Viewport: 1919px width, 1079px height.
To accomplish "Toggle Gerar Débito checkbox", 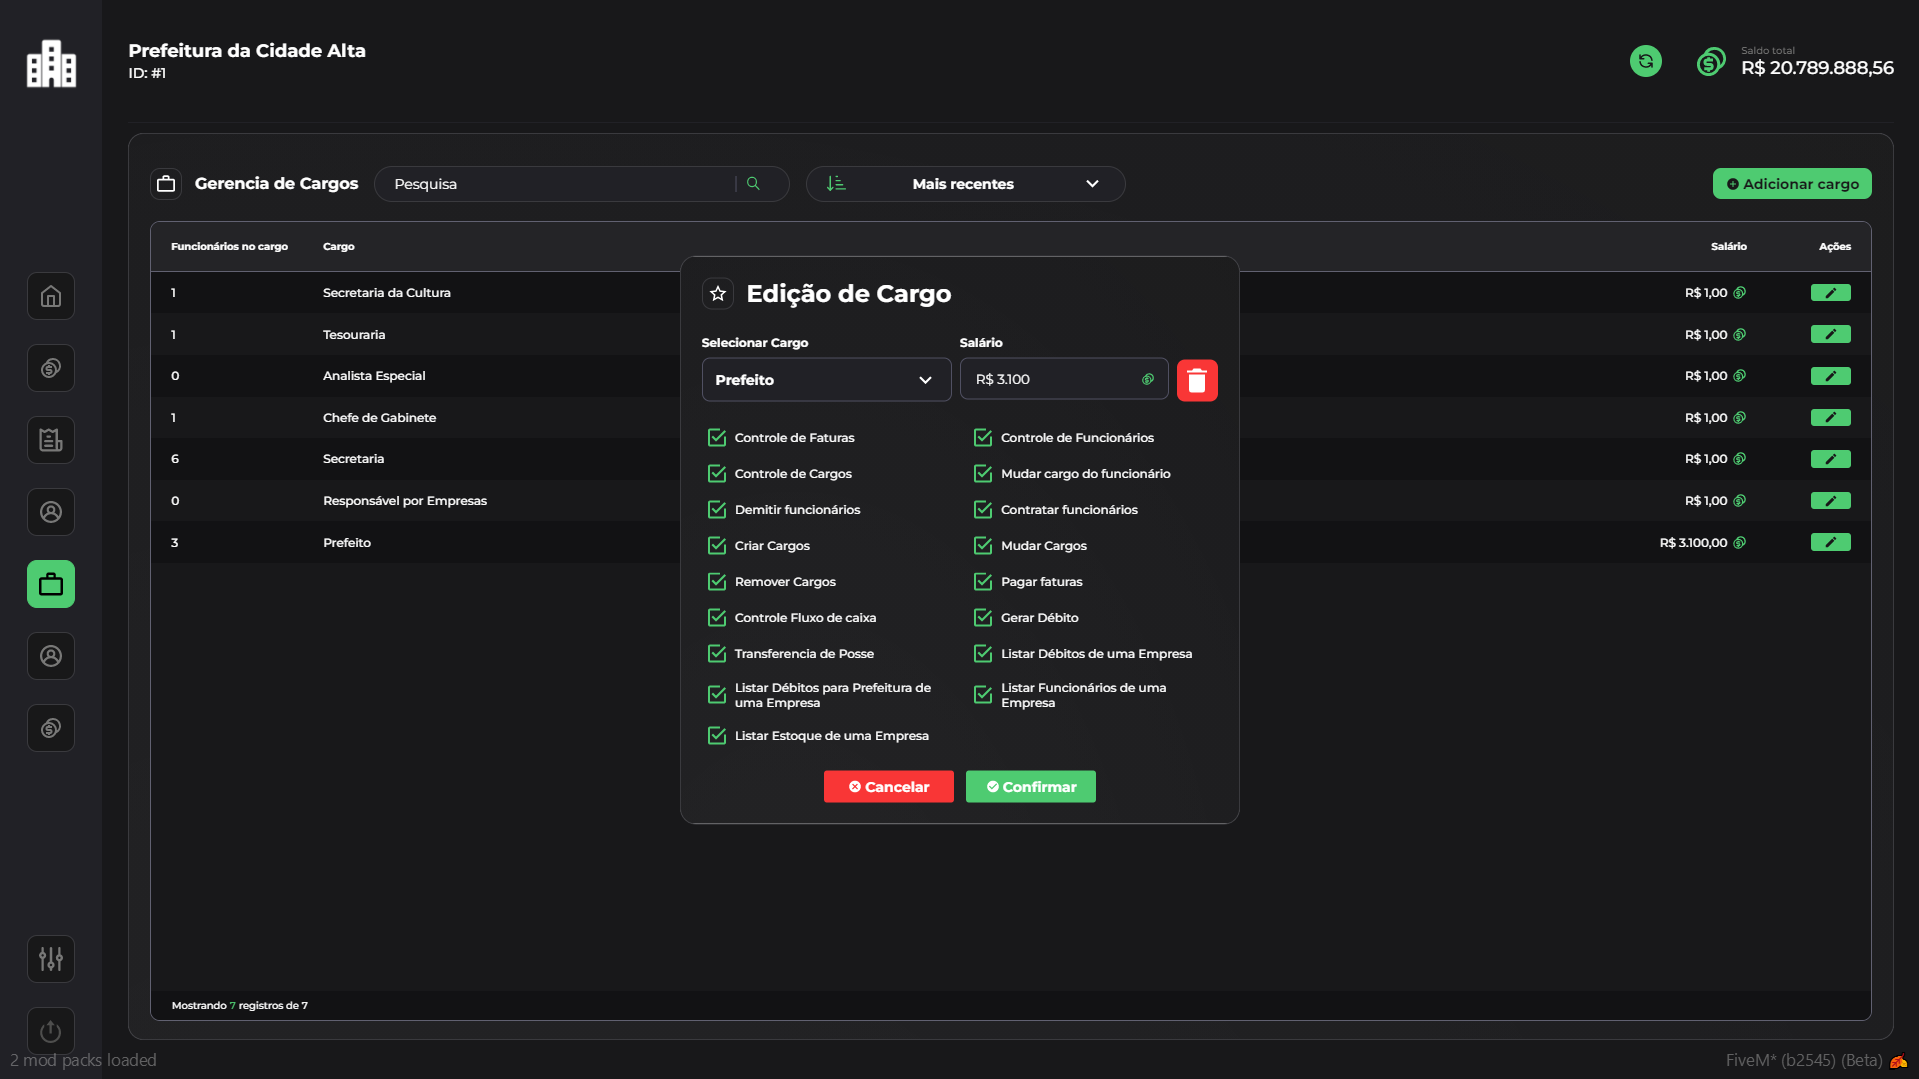I will (x=982, y=617).
